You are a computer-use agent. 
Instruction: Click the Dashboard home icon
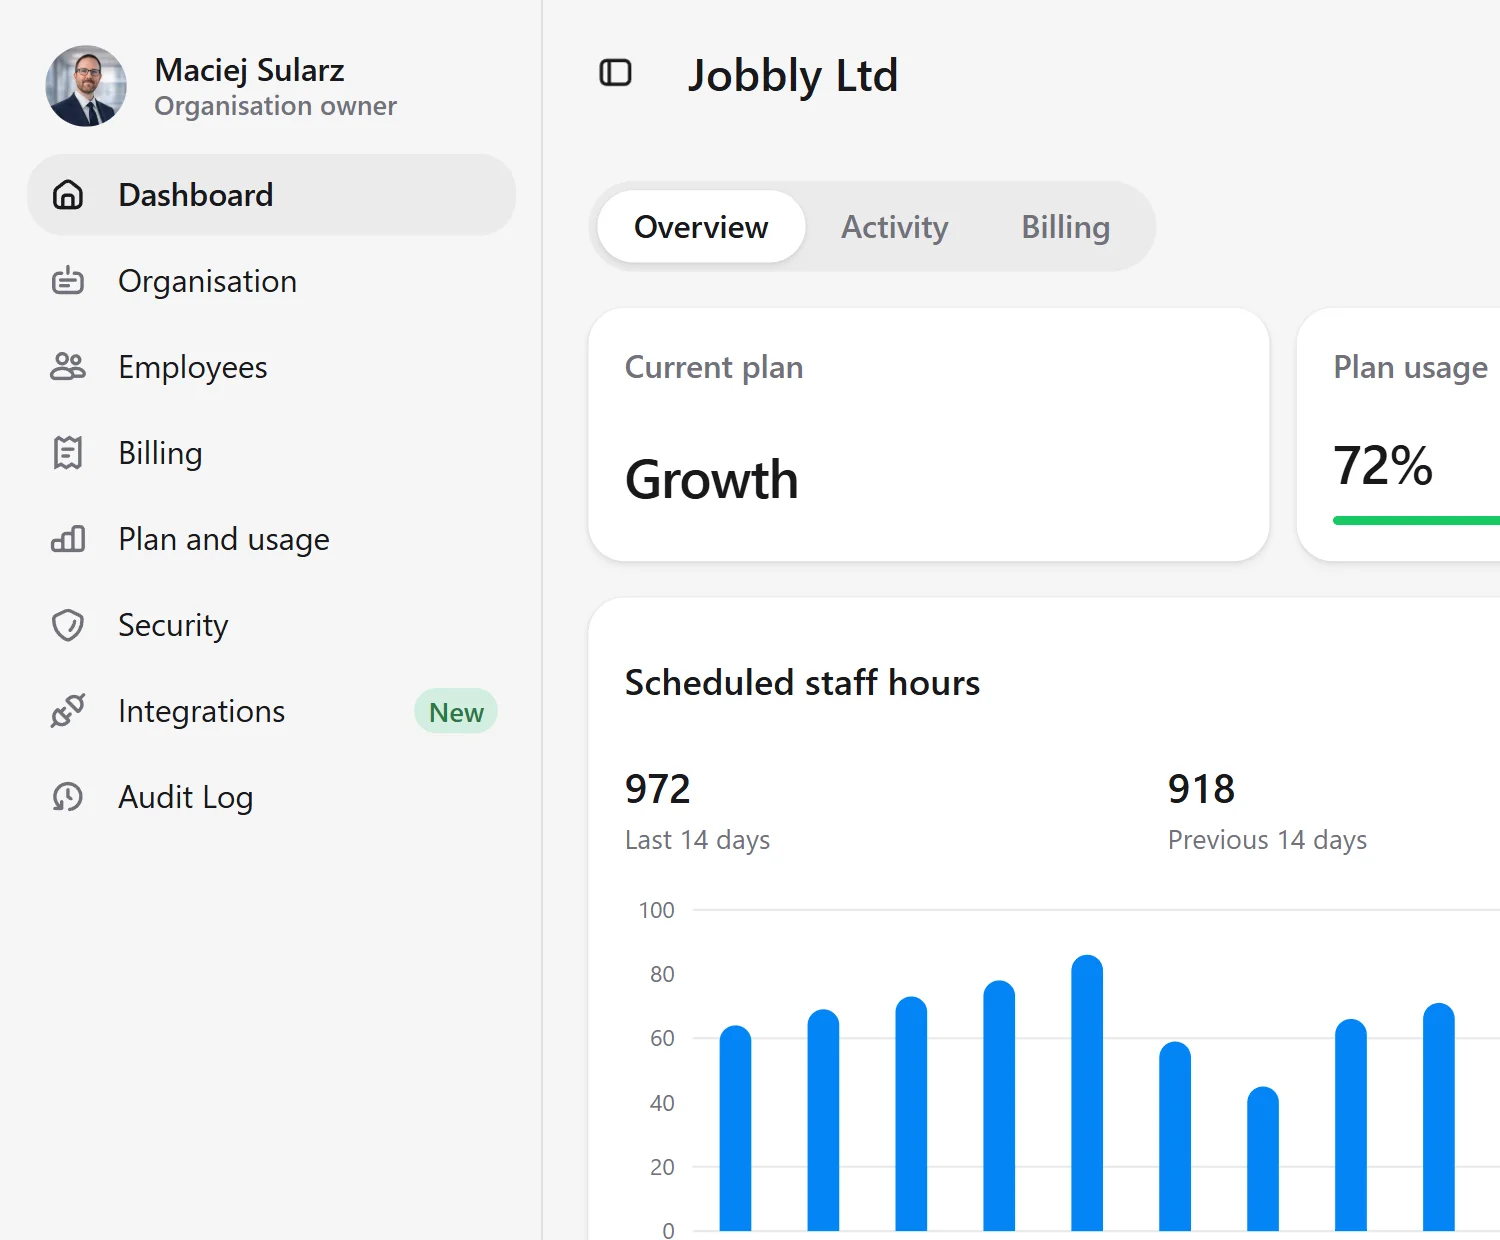point(68,195)
